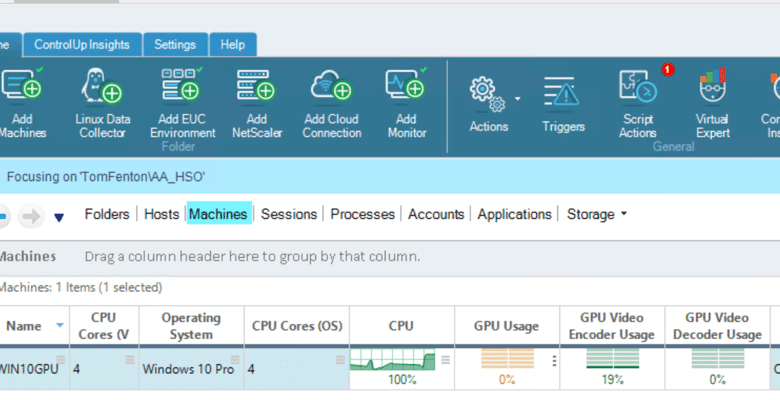Sort by GPU Video Encoder Usage column
780x400 pixels.
(x=612, y=326)
